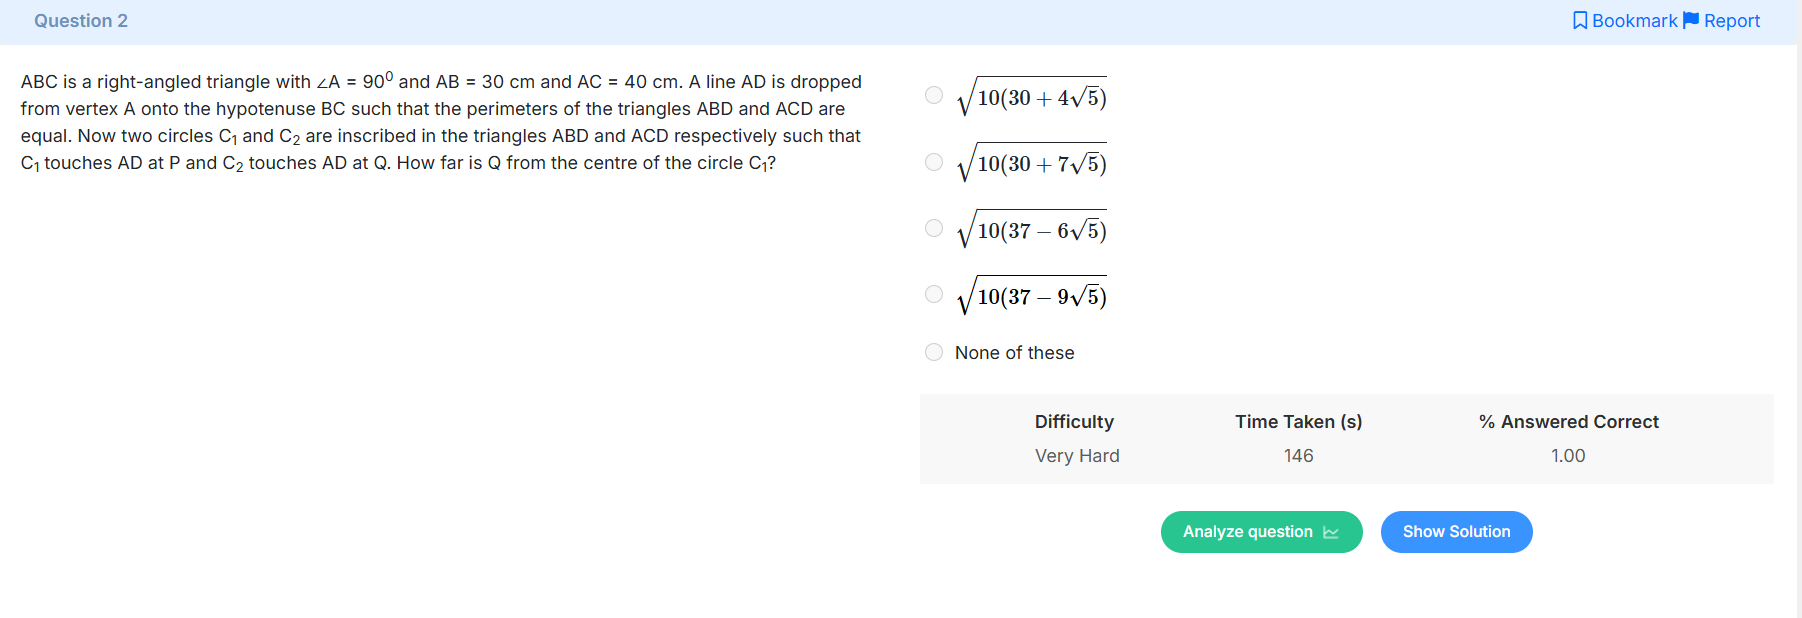Select the option 10(30 + 7√5) radio button
The image size is (1802, 618).
pyautogui.click(x=934, y=162)
